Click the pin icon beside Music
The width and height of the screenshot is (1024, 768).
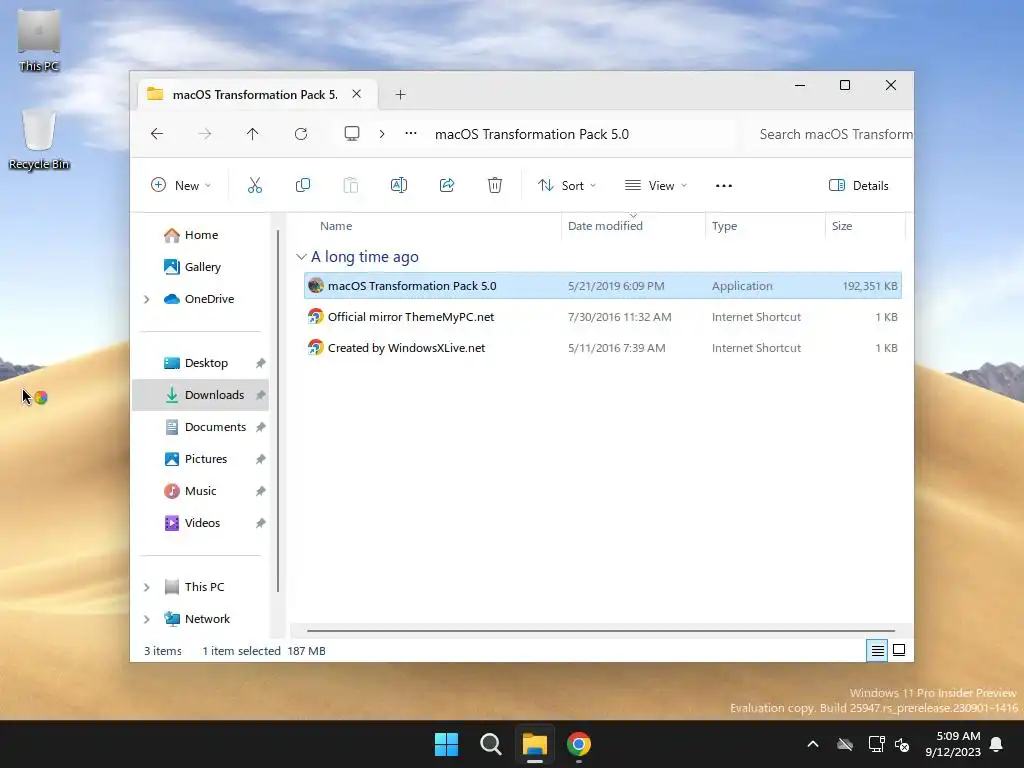(x=261, y=491)
